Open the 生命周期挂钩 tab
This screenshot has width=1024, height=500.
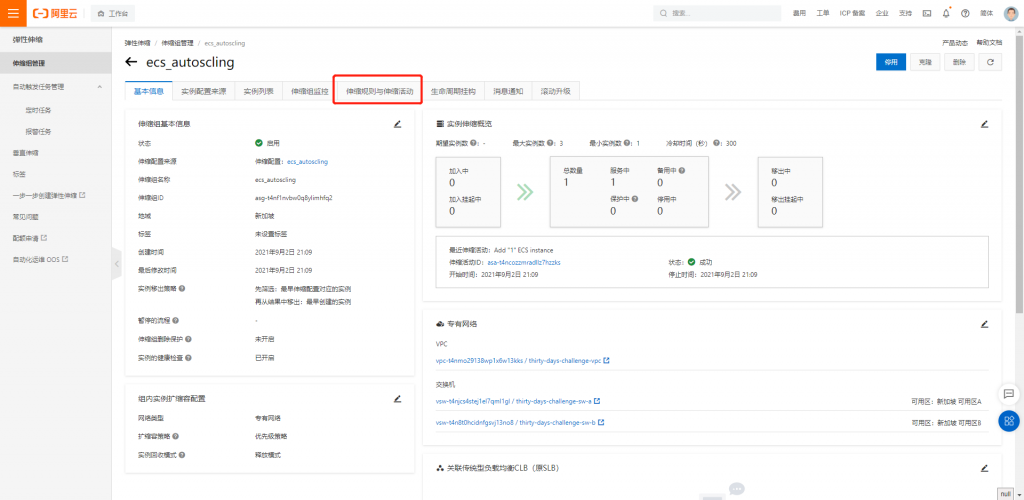(453, 92)
